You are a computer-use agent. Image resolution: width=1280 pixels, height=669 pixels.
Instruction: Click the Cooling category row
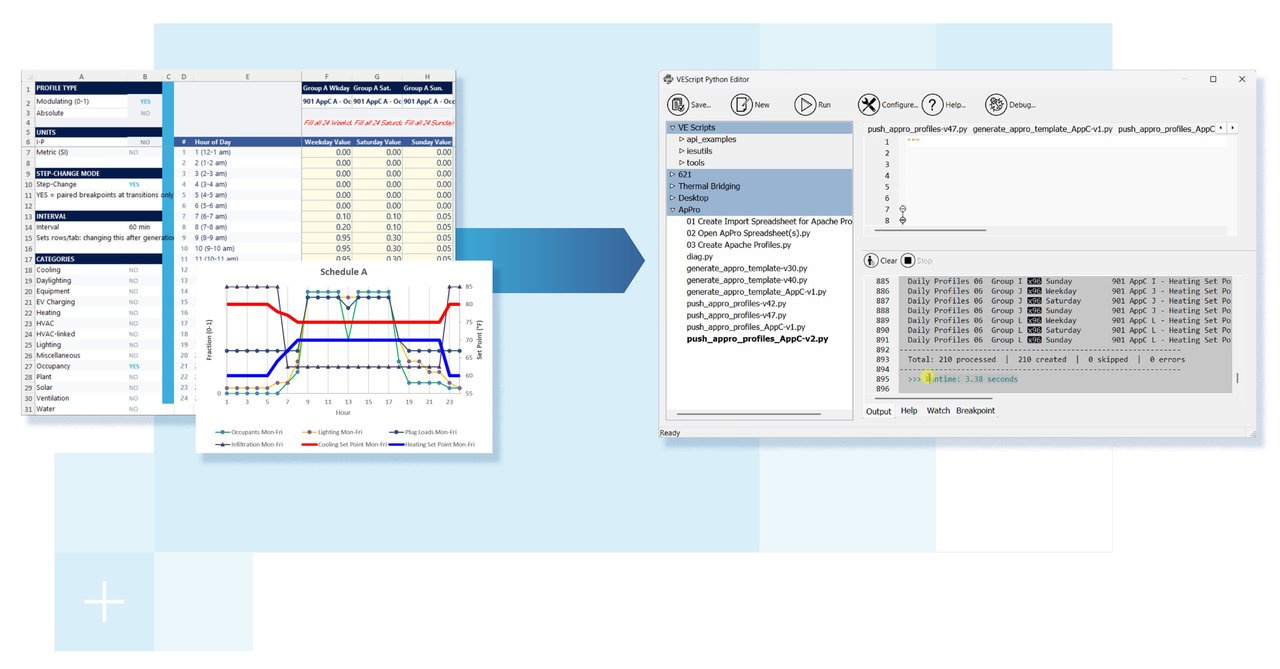pyautogui.click(x=96, y=270)
